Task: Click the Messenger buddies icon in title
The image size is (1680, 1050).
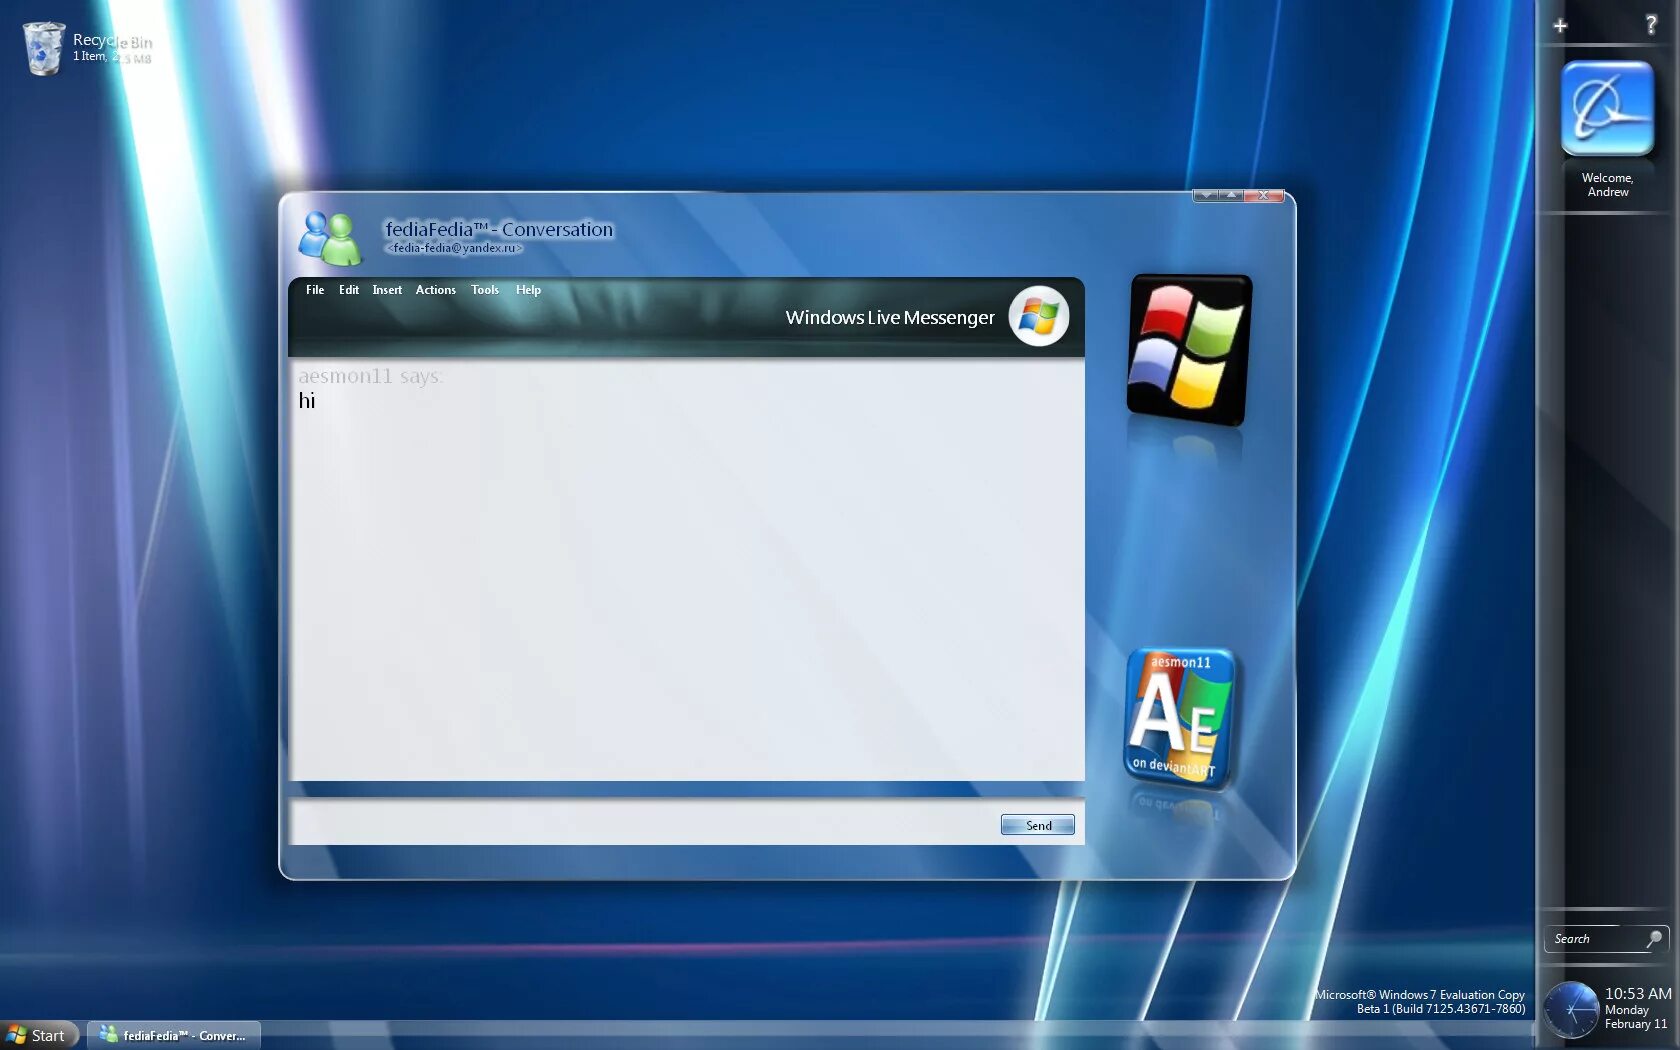Action: (x=330, y=237)
